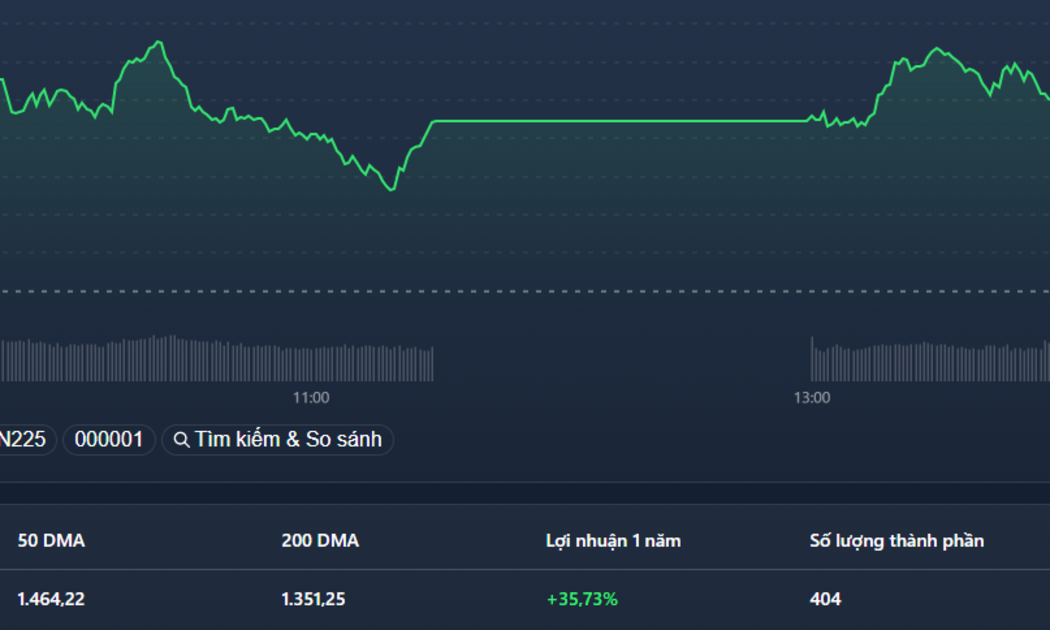Click the 200 DMA label

320,541
